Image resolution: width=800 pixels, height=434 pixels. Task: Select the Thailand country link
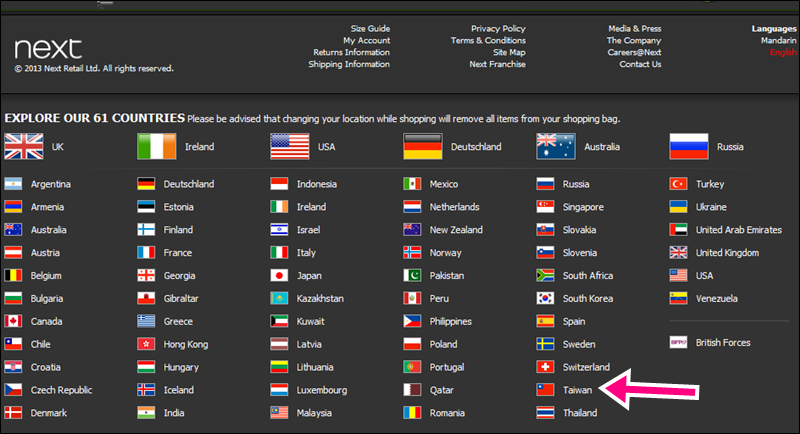tap(580, 413)
